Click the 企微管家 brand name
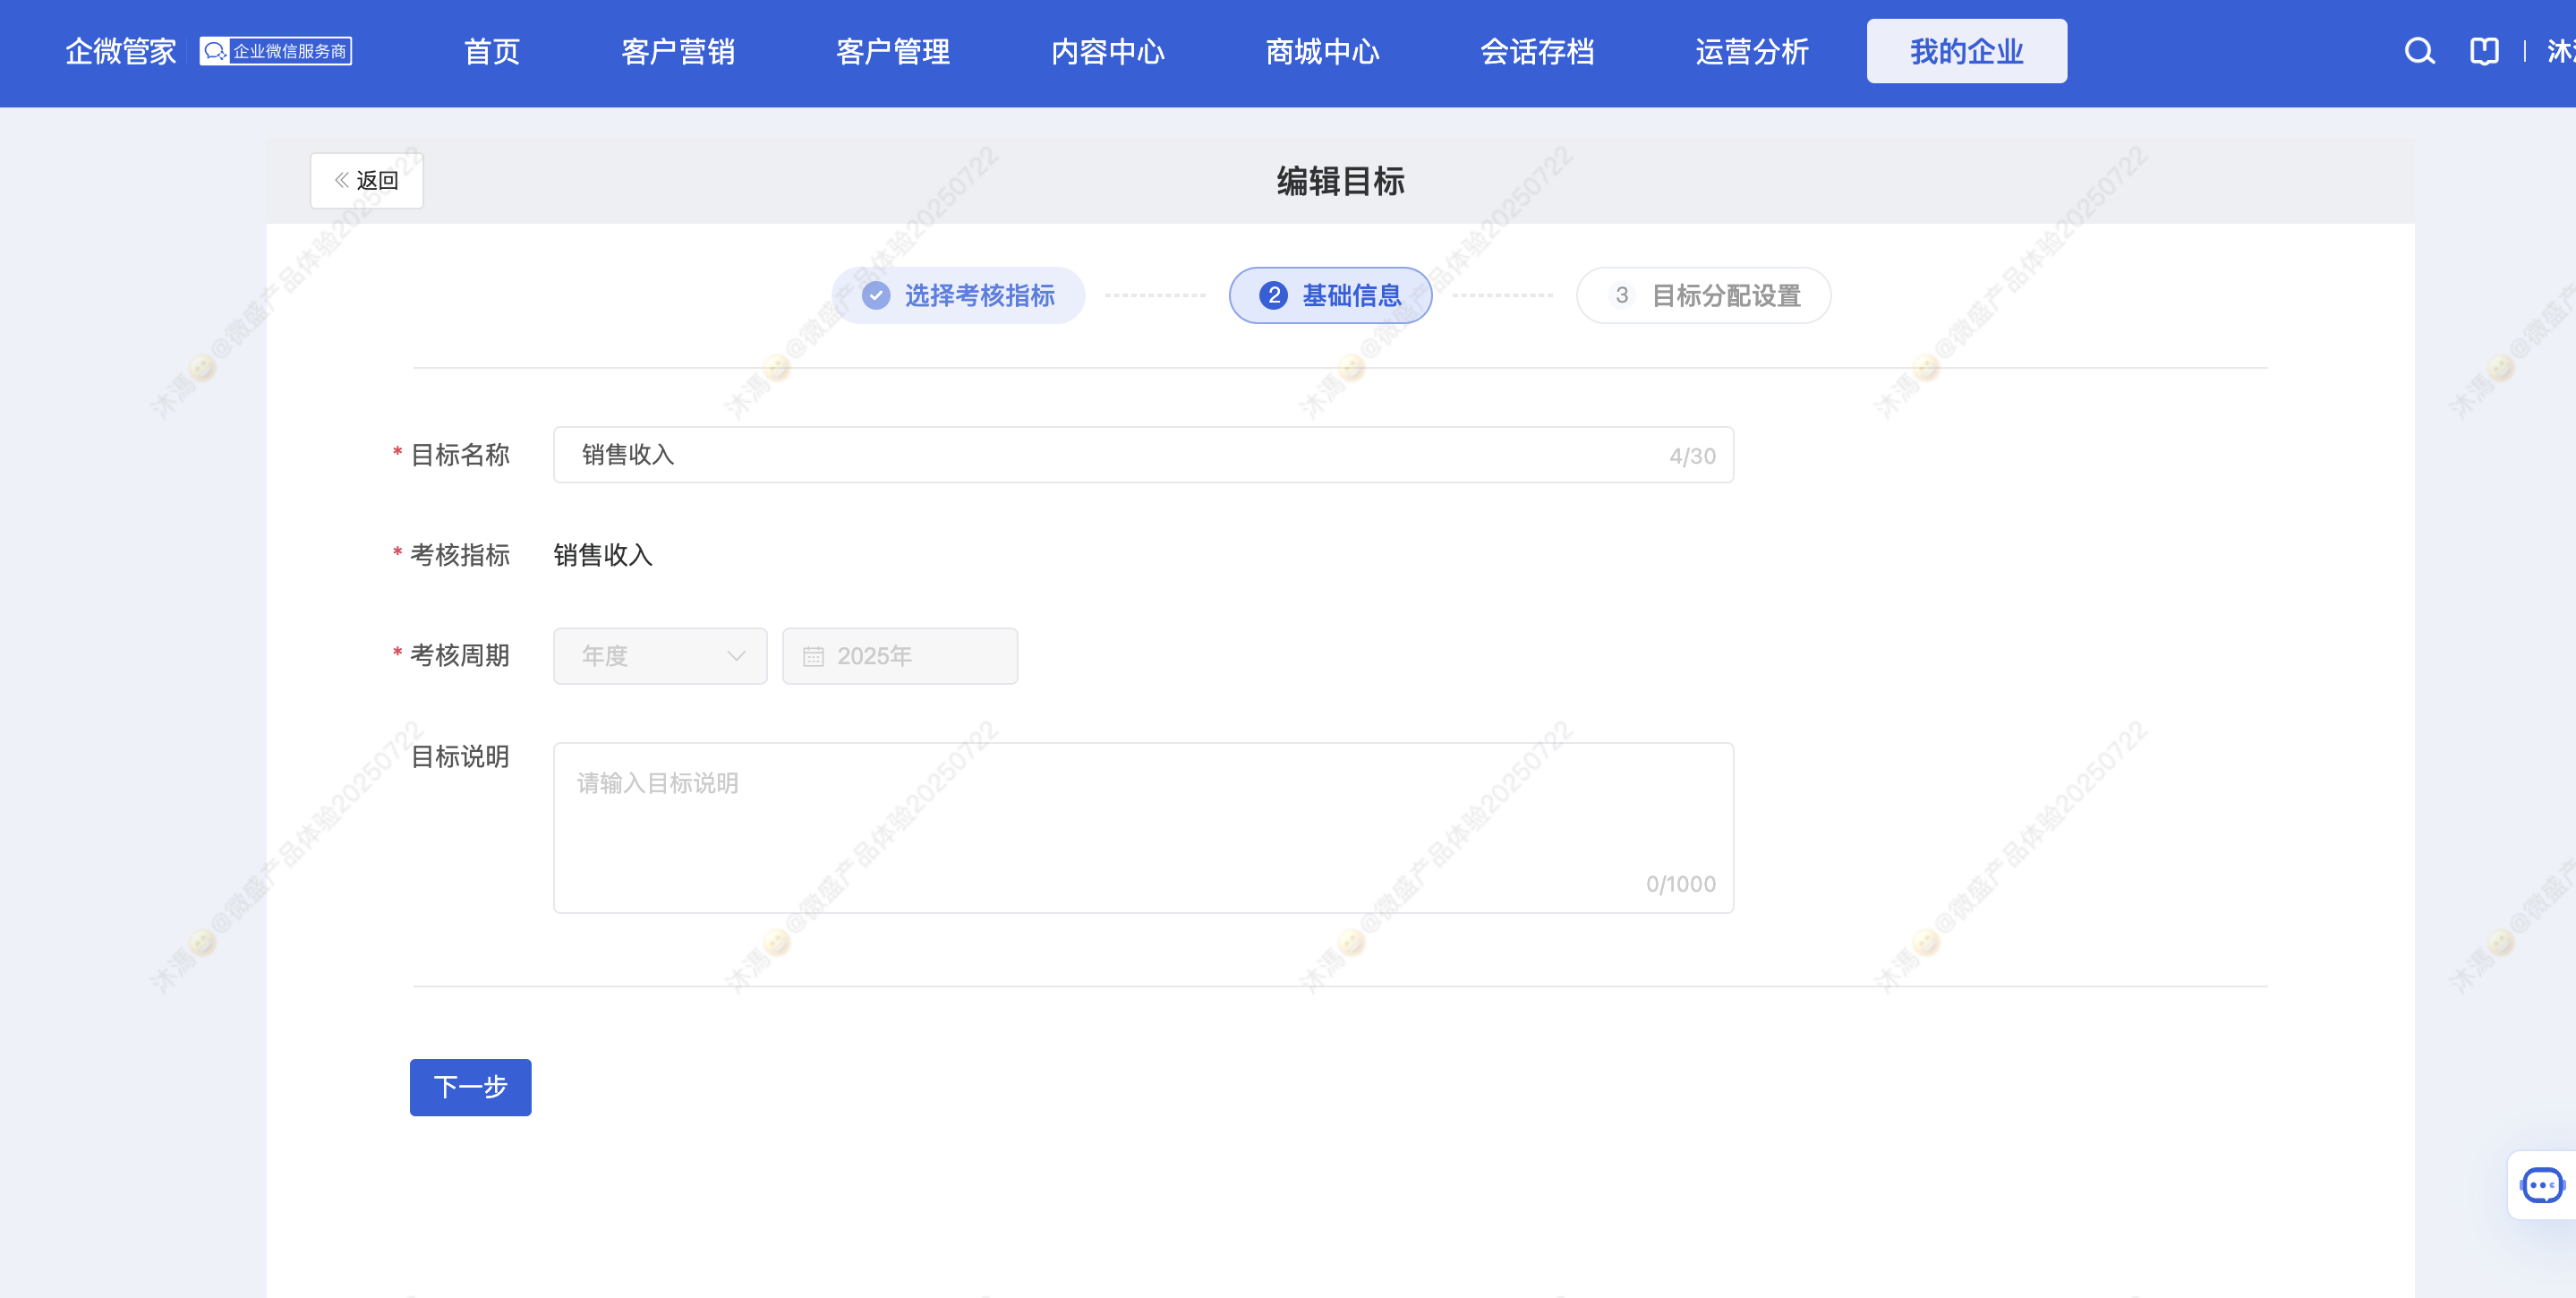This screenshot has height=1298, width=2576. [x=121, y=51]
